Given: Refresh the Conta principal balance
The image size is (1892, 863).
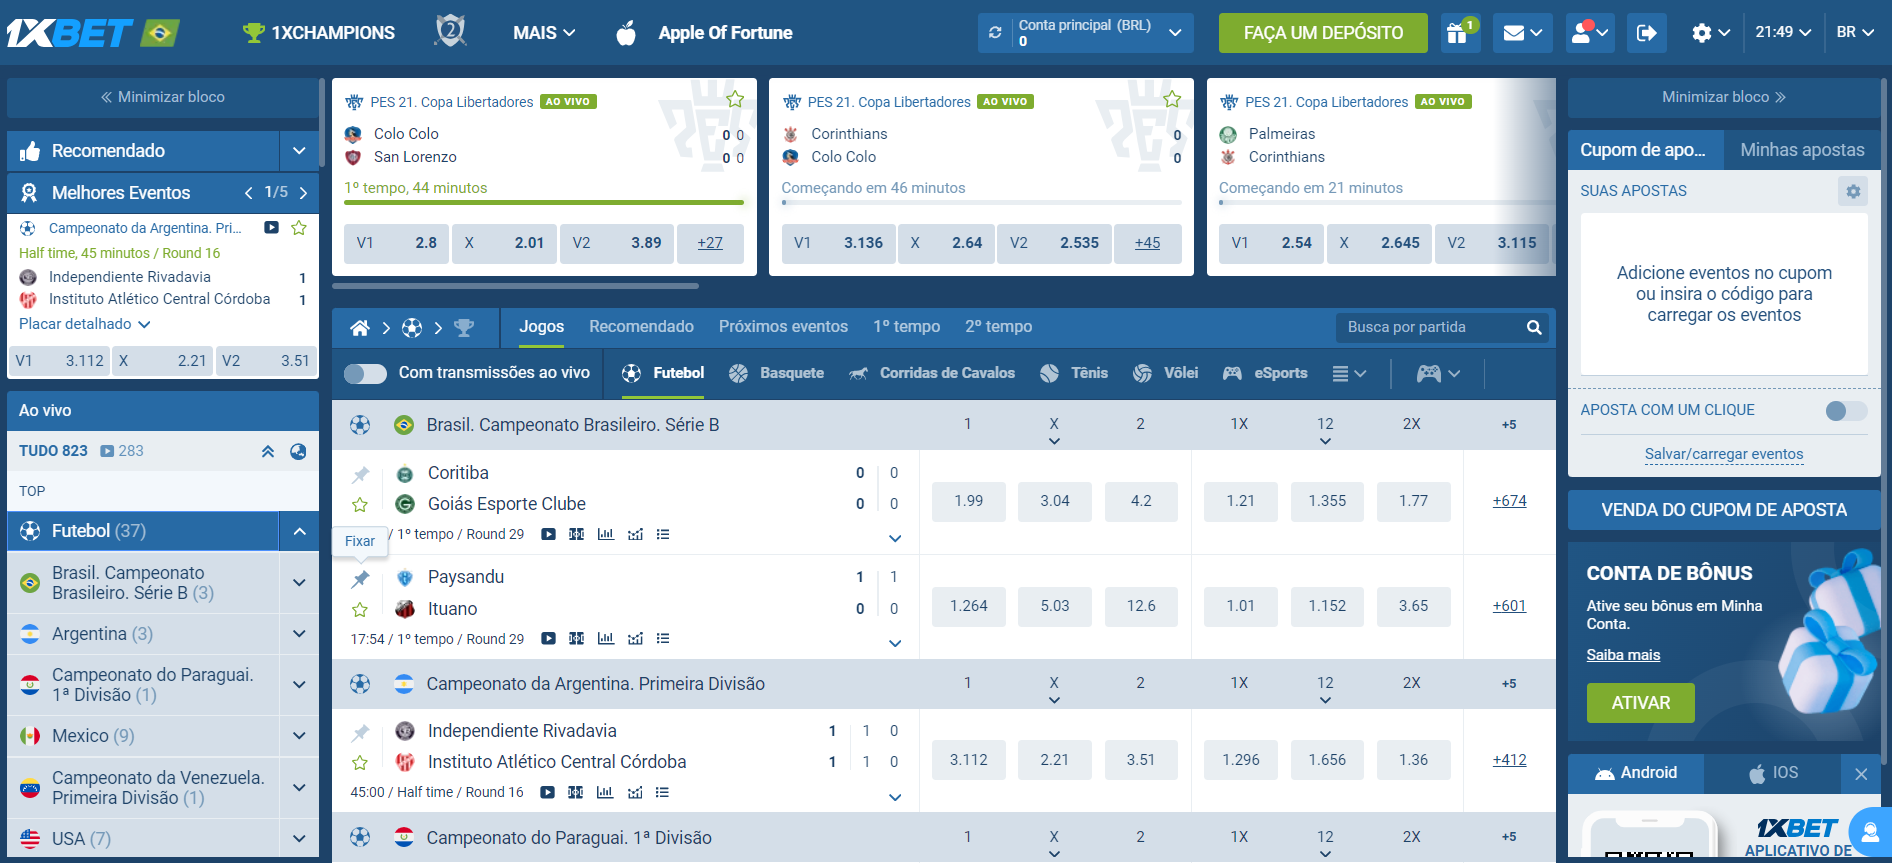Looking at the screenshot, I should 995,33.
